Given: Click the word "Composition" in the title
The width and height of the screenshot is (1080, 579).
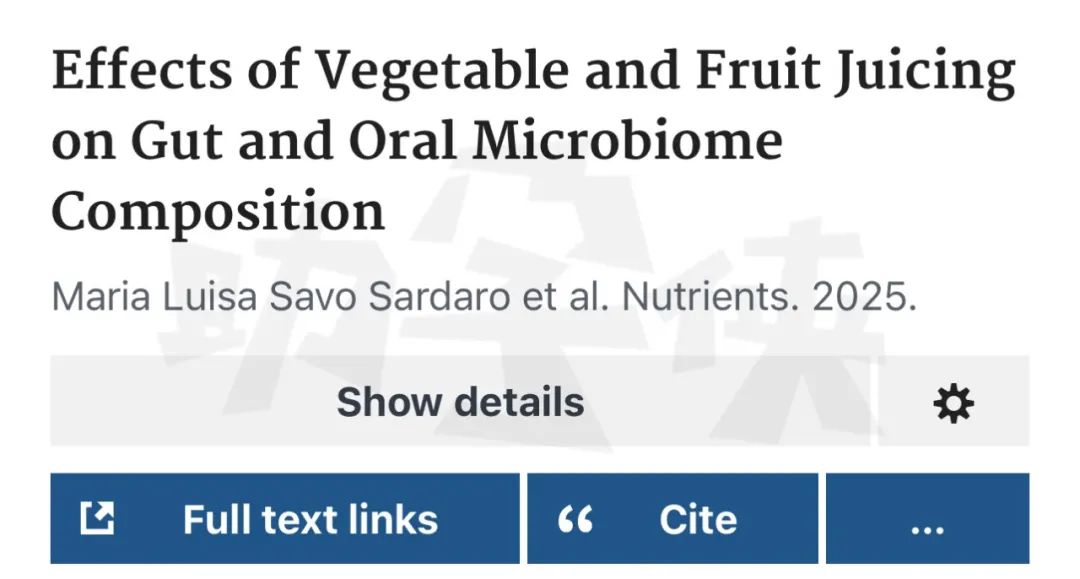Looking at the screenshot, I should point(218,210).
